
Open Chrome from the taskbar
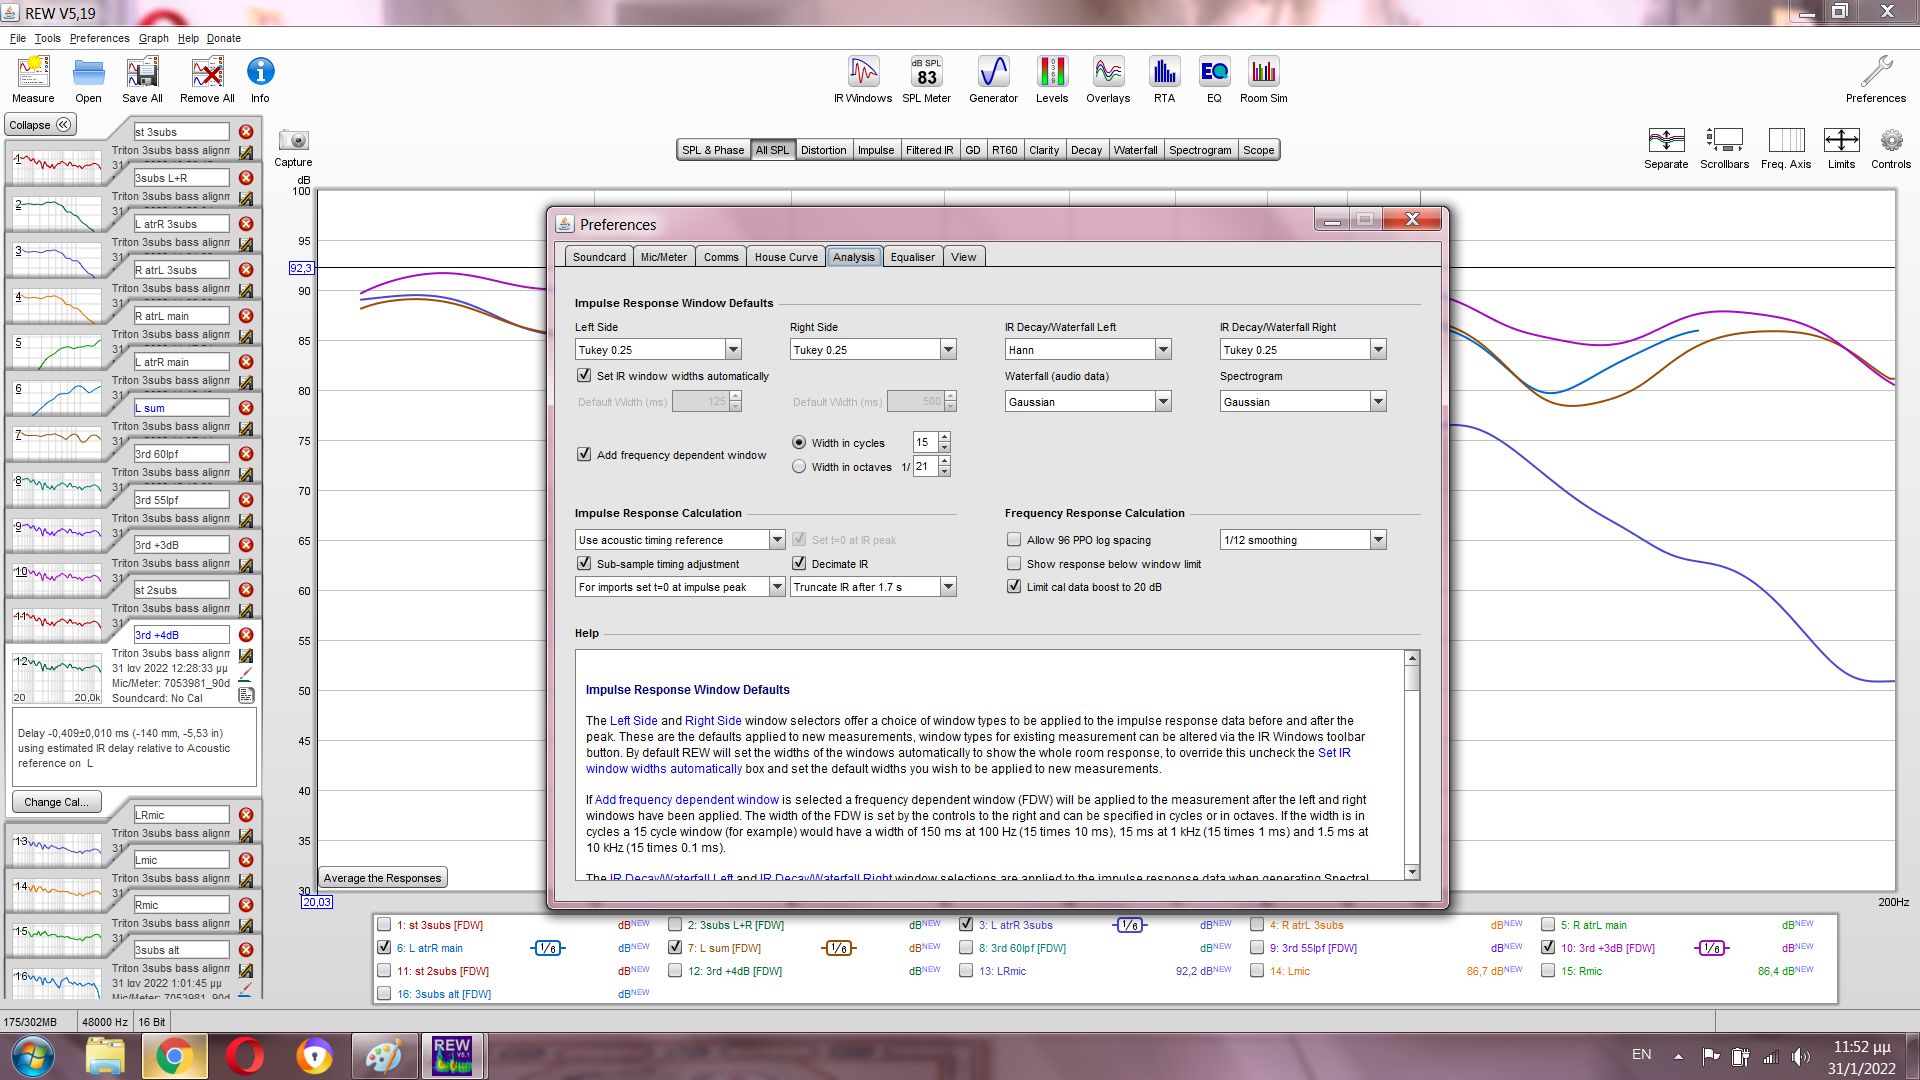174,1055
